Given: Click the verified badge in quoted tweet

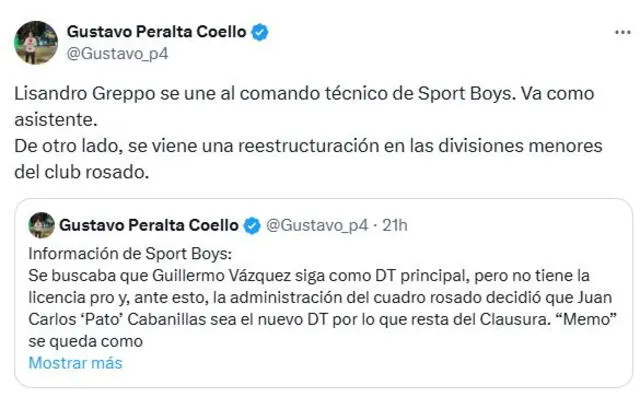Looking at the screenshot, I should click(x=252, y=226).
